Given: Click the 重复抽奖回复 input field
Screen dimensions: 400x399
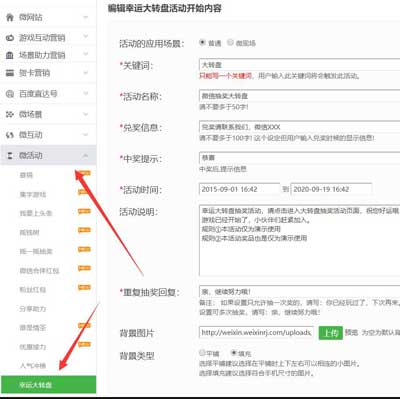Looking at the screenshot, I should pyautogui.click(x=299, y=292).
